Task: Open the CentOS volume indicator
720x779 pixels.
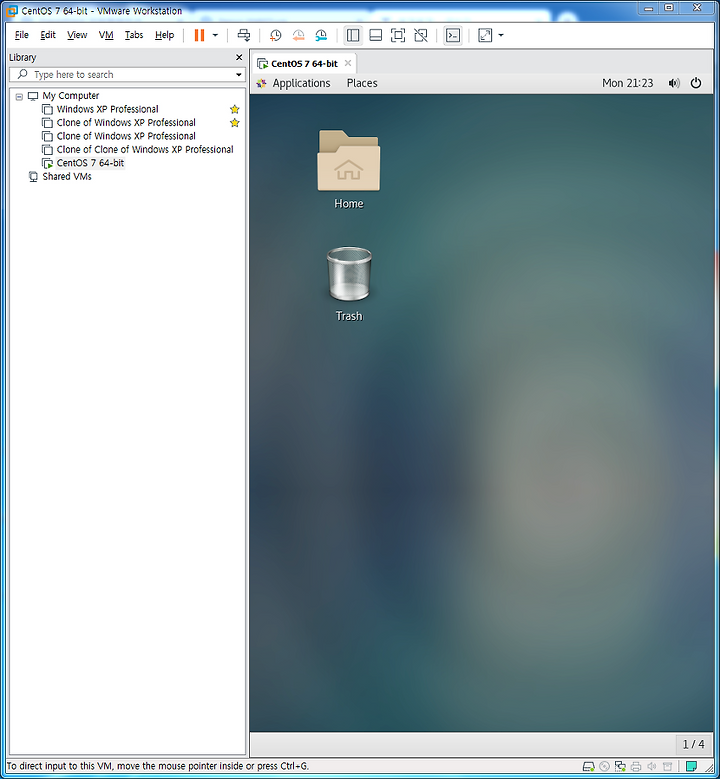Action: (674, 83)
